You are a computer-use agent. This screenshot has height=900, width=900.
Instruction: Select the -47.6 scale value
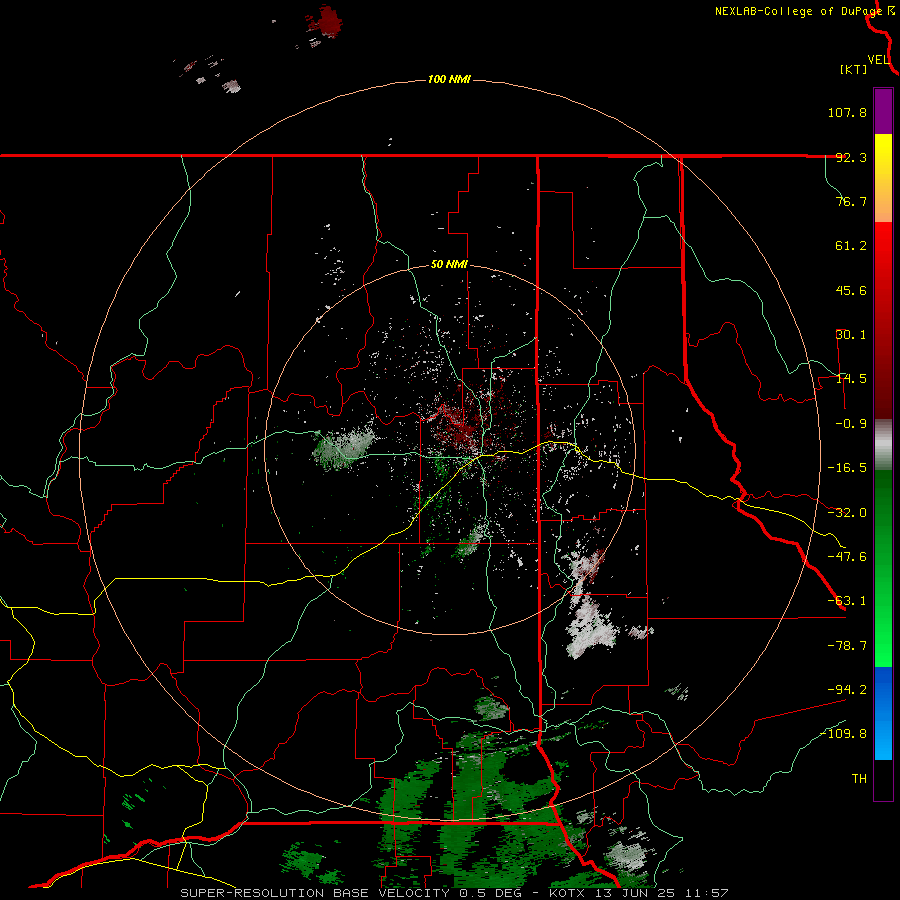(847, 557)
